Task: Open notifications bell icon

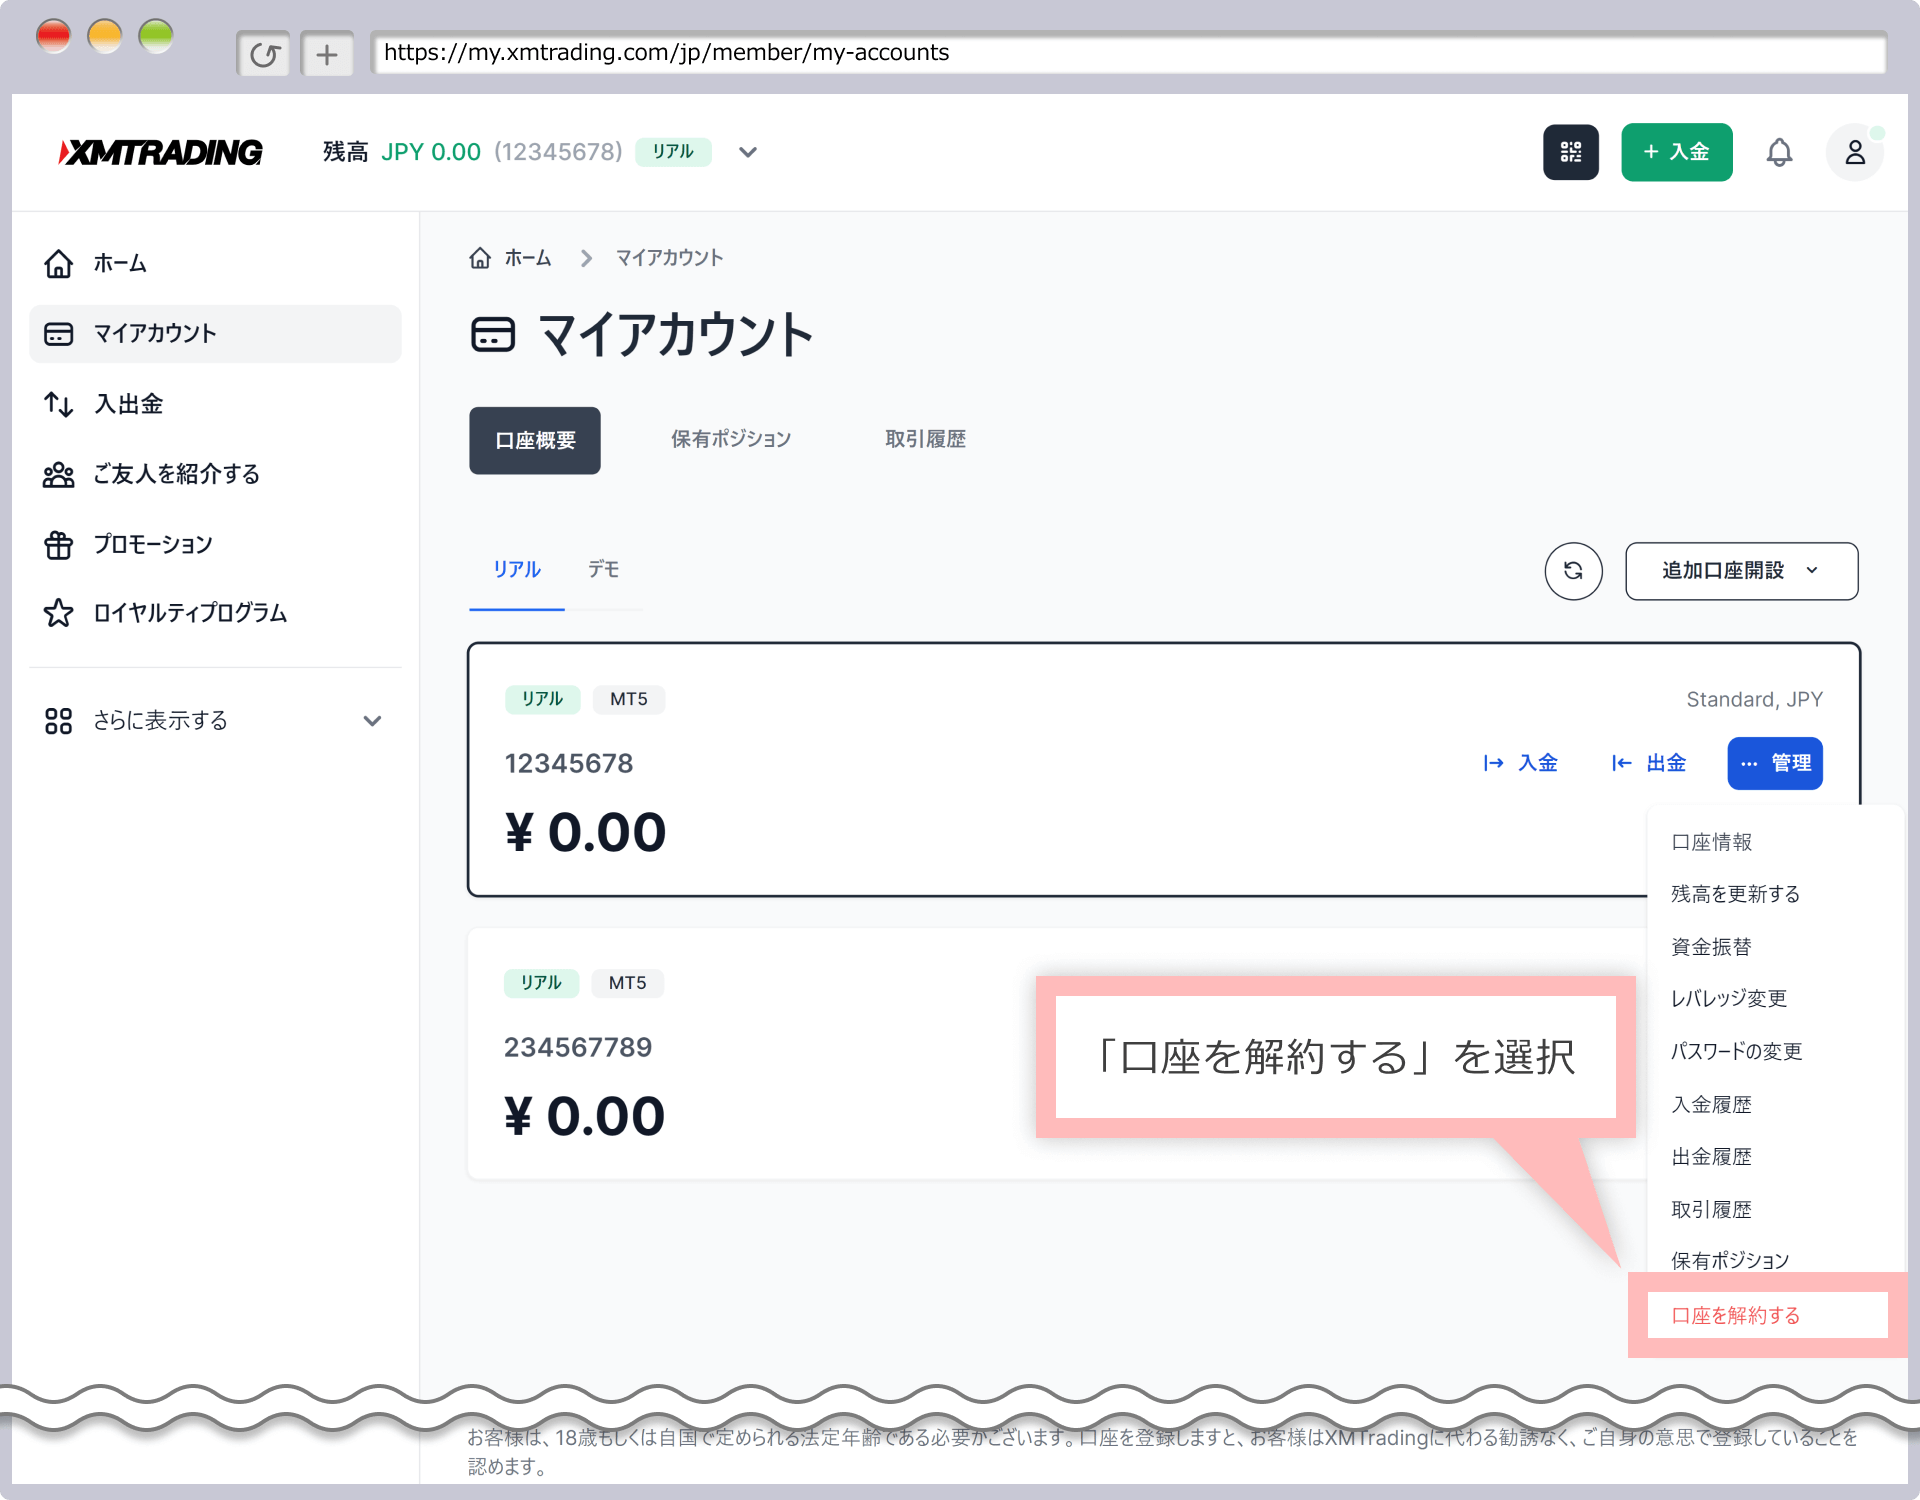Action: click(x=1779, y=152)
